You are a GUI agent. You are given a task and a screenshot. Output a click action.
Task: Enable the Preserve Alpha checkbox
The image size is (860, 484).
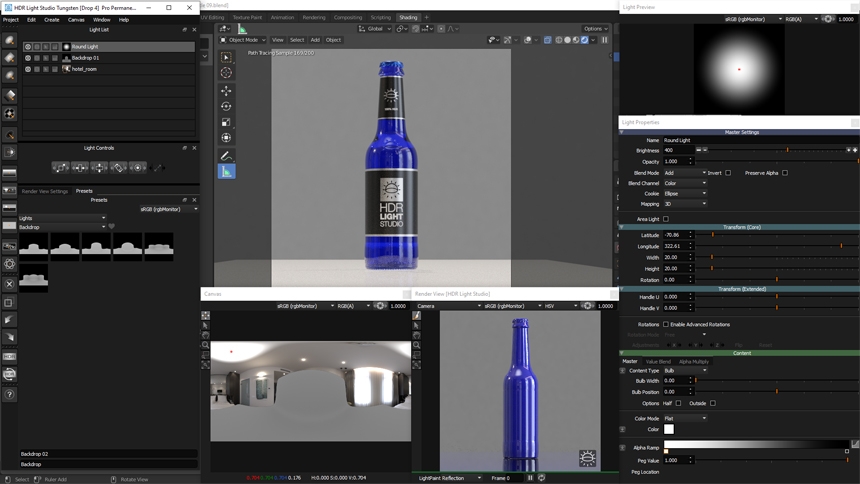click(x=785, y=173)
